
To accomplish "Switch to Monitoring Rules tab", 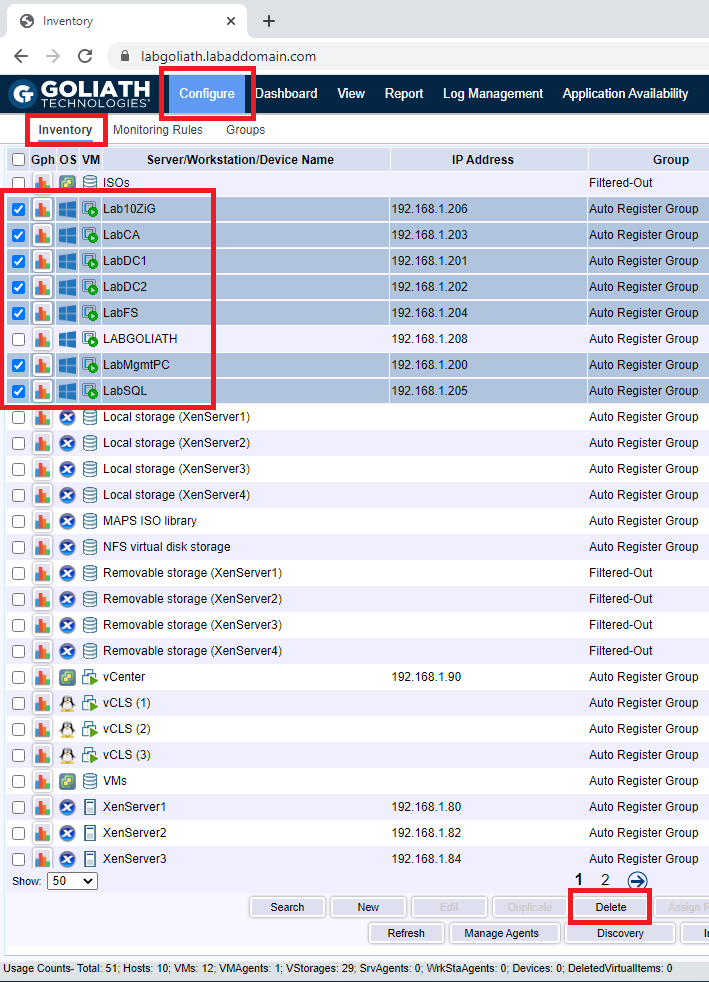I will pyautogui.click(x=158, y=130).
